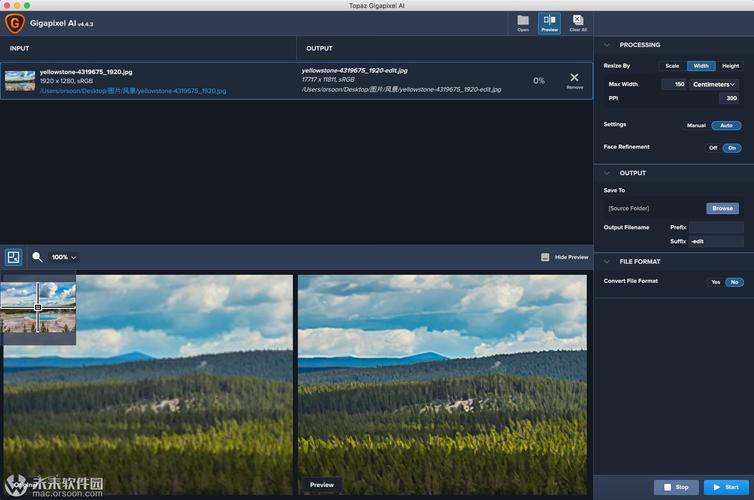The height and width of the screenshot is (500, 754).
Task: Click the macOS green zoom window button
Action: [27, 5]
